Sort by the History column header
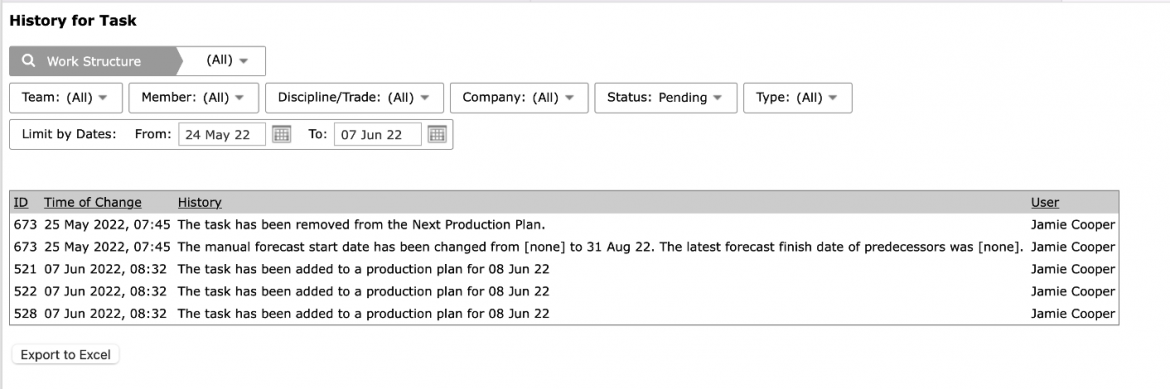 coord(199,202)
